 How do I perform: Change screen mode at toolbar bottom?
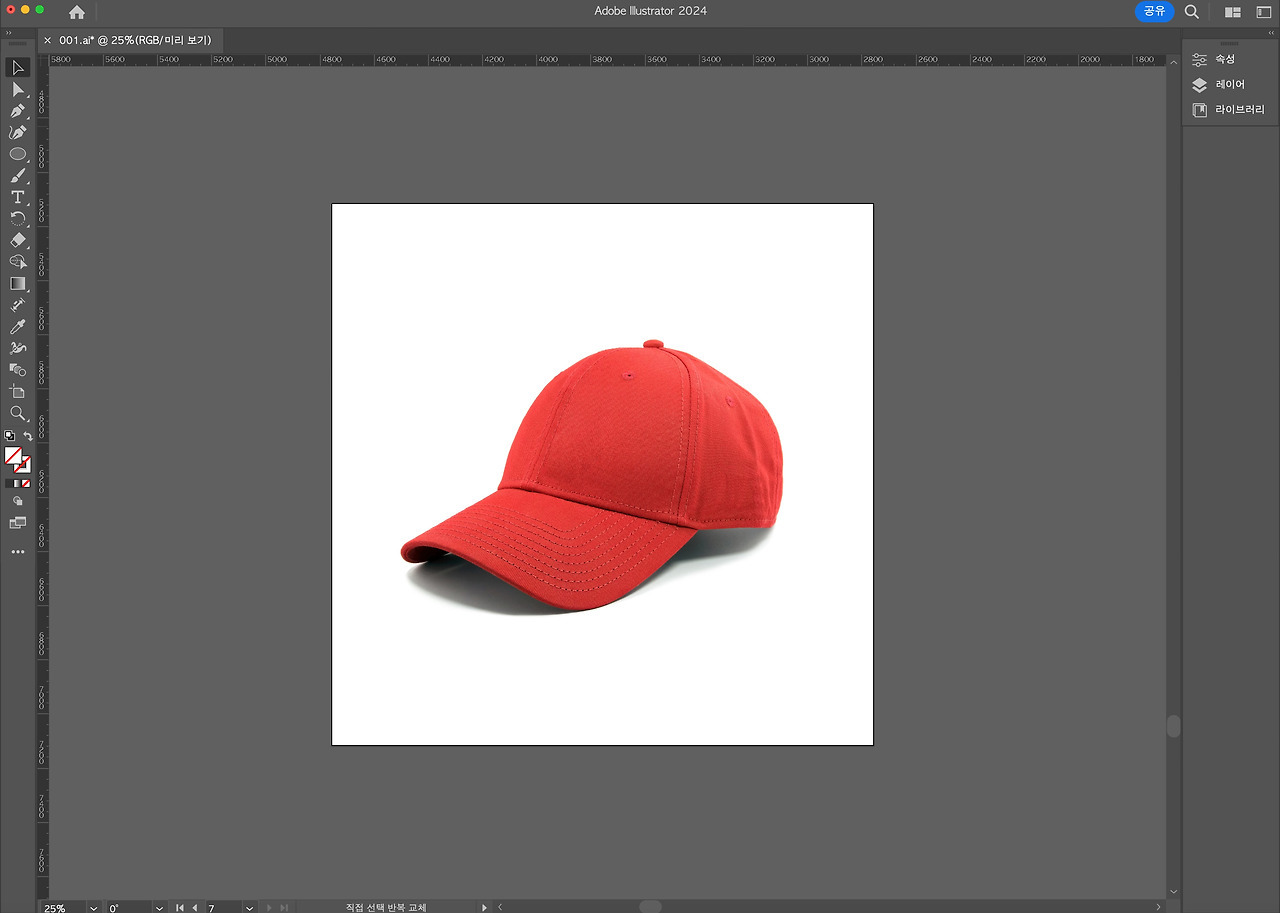[x=18, y=523]
